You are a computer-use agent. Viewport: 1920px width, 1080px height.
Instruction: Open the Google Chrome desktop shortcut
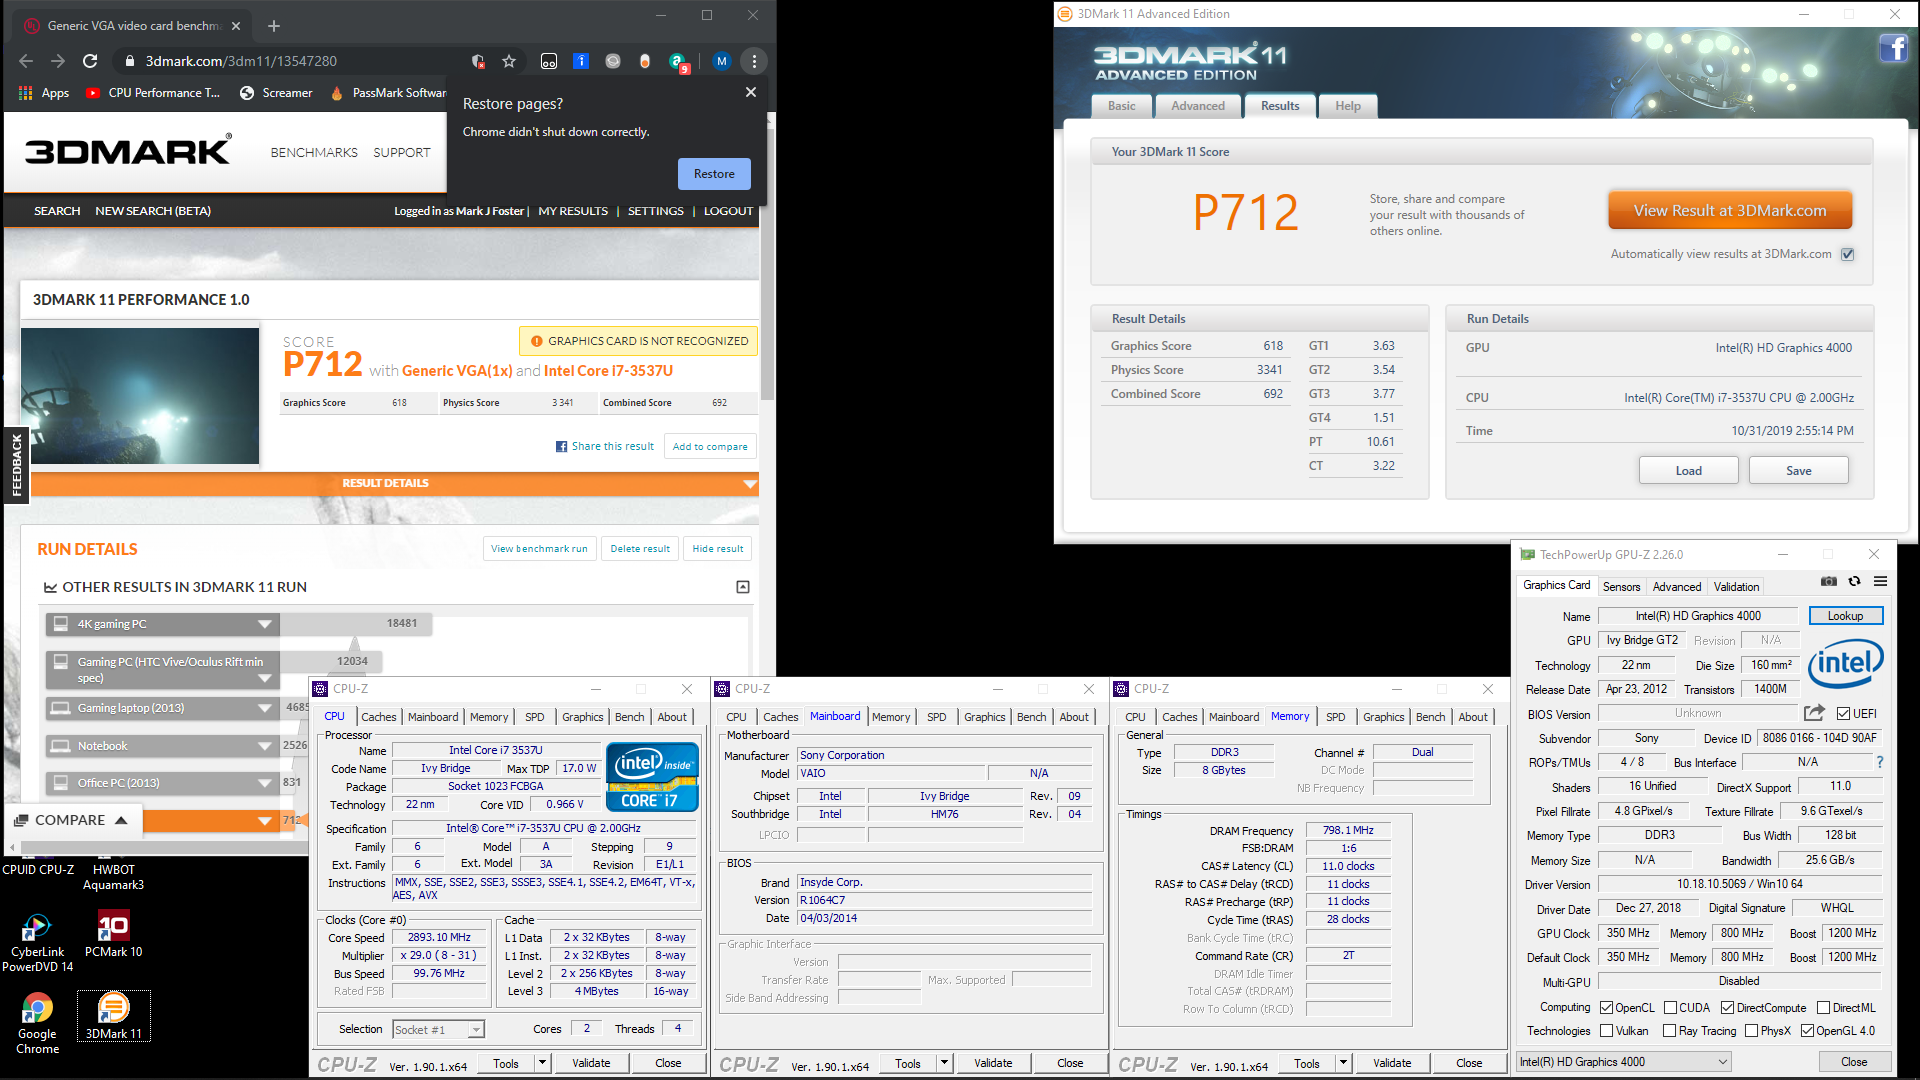(37, 1024)
